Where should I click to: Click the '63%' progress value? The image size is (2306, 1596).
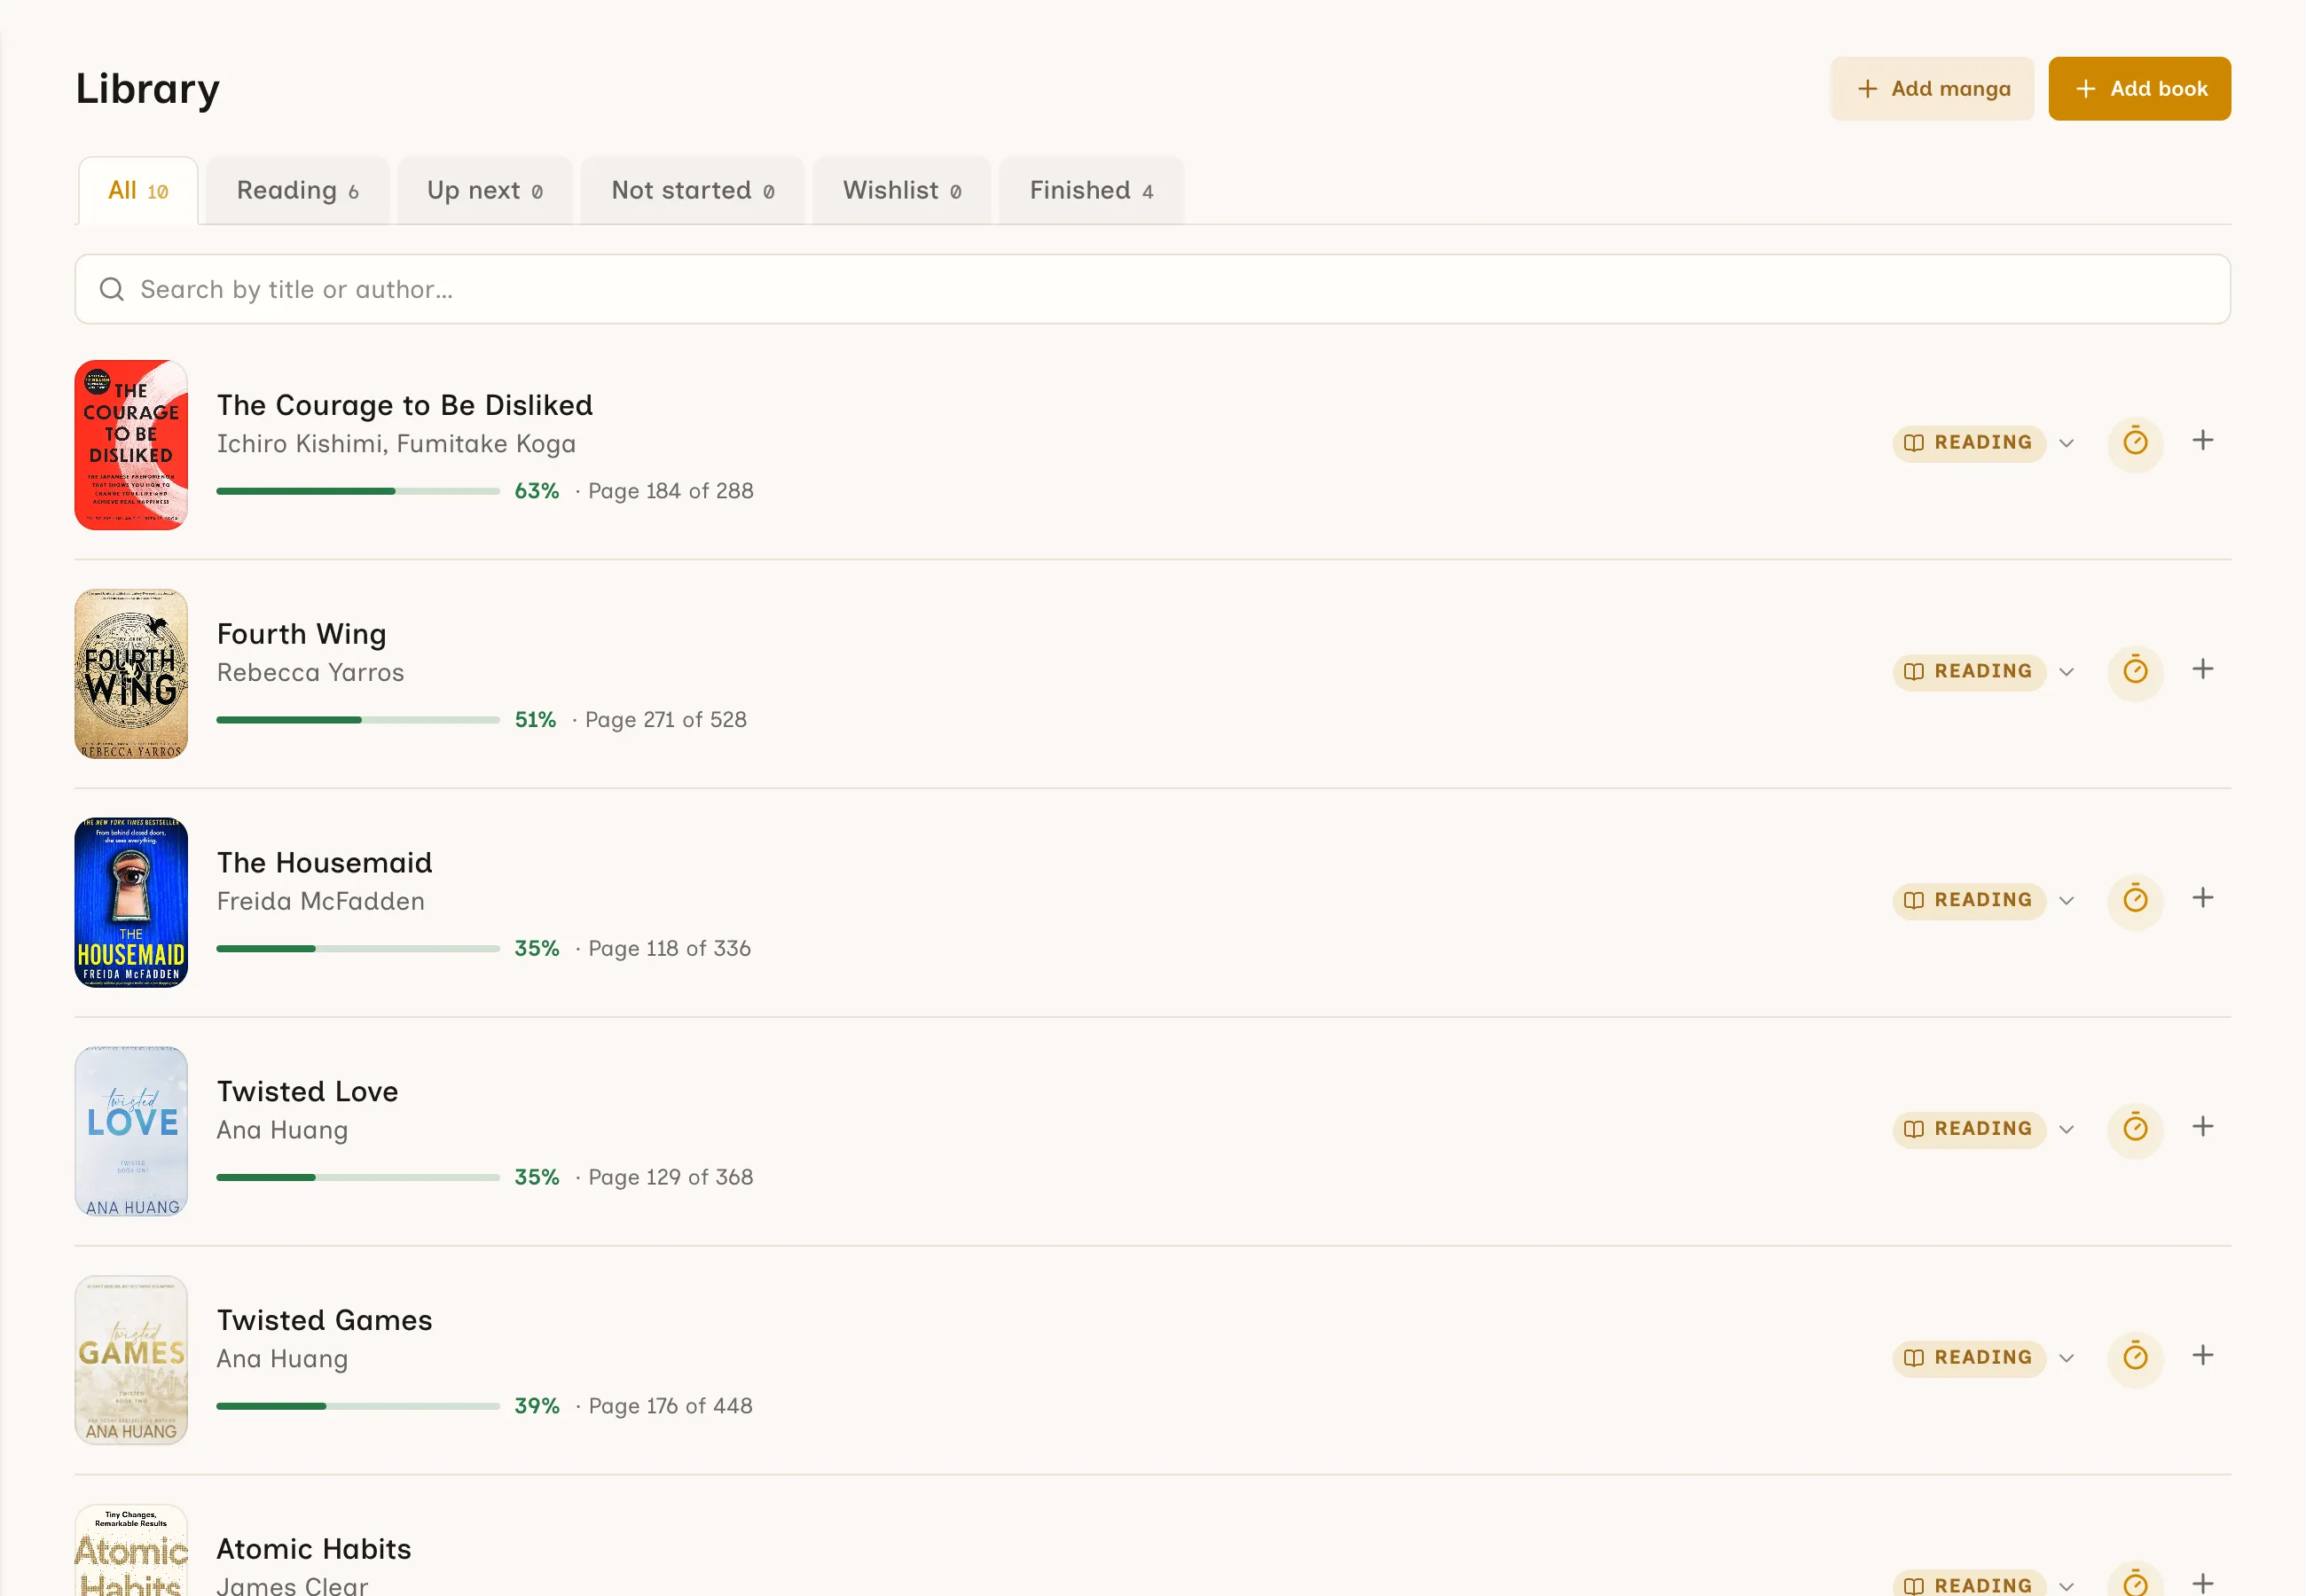point(537,491)
